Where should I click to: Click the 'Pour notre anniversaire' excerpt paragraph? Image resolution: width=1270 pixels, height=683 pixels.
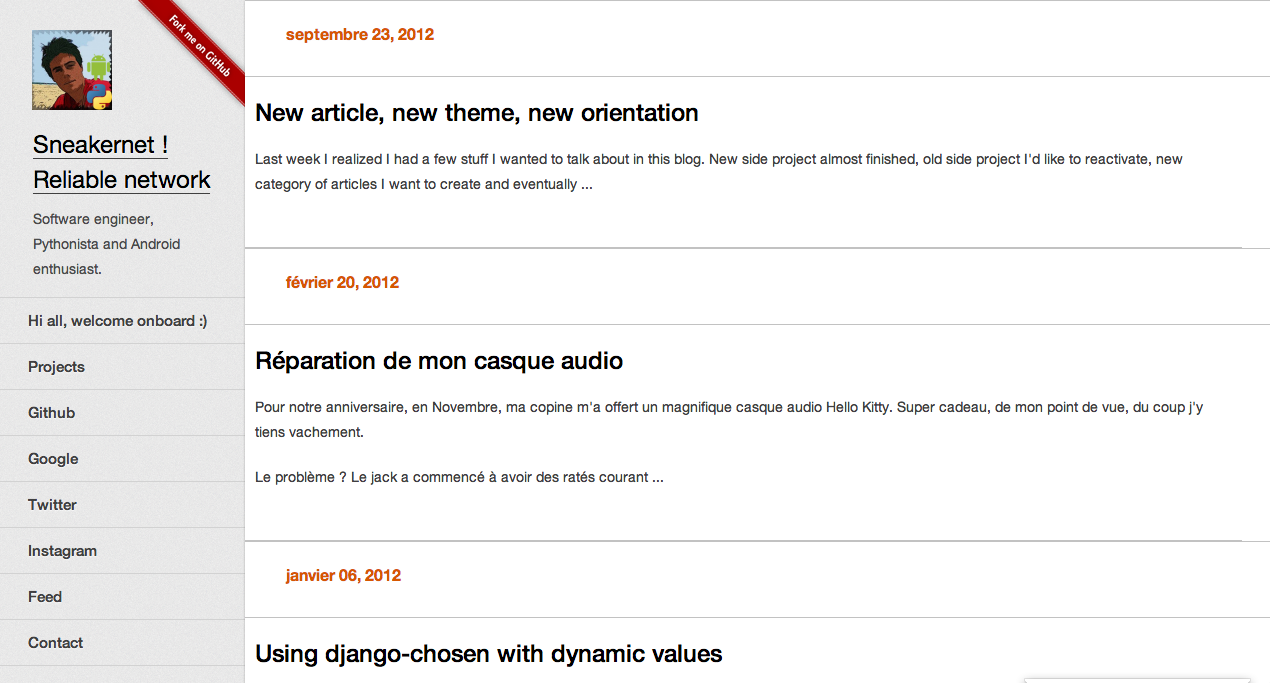click(x=728, y=420)
